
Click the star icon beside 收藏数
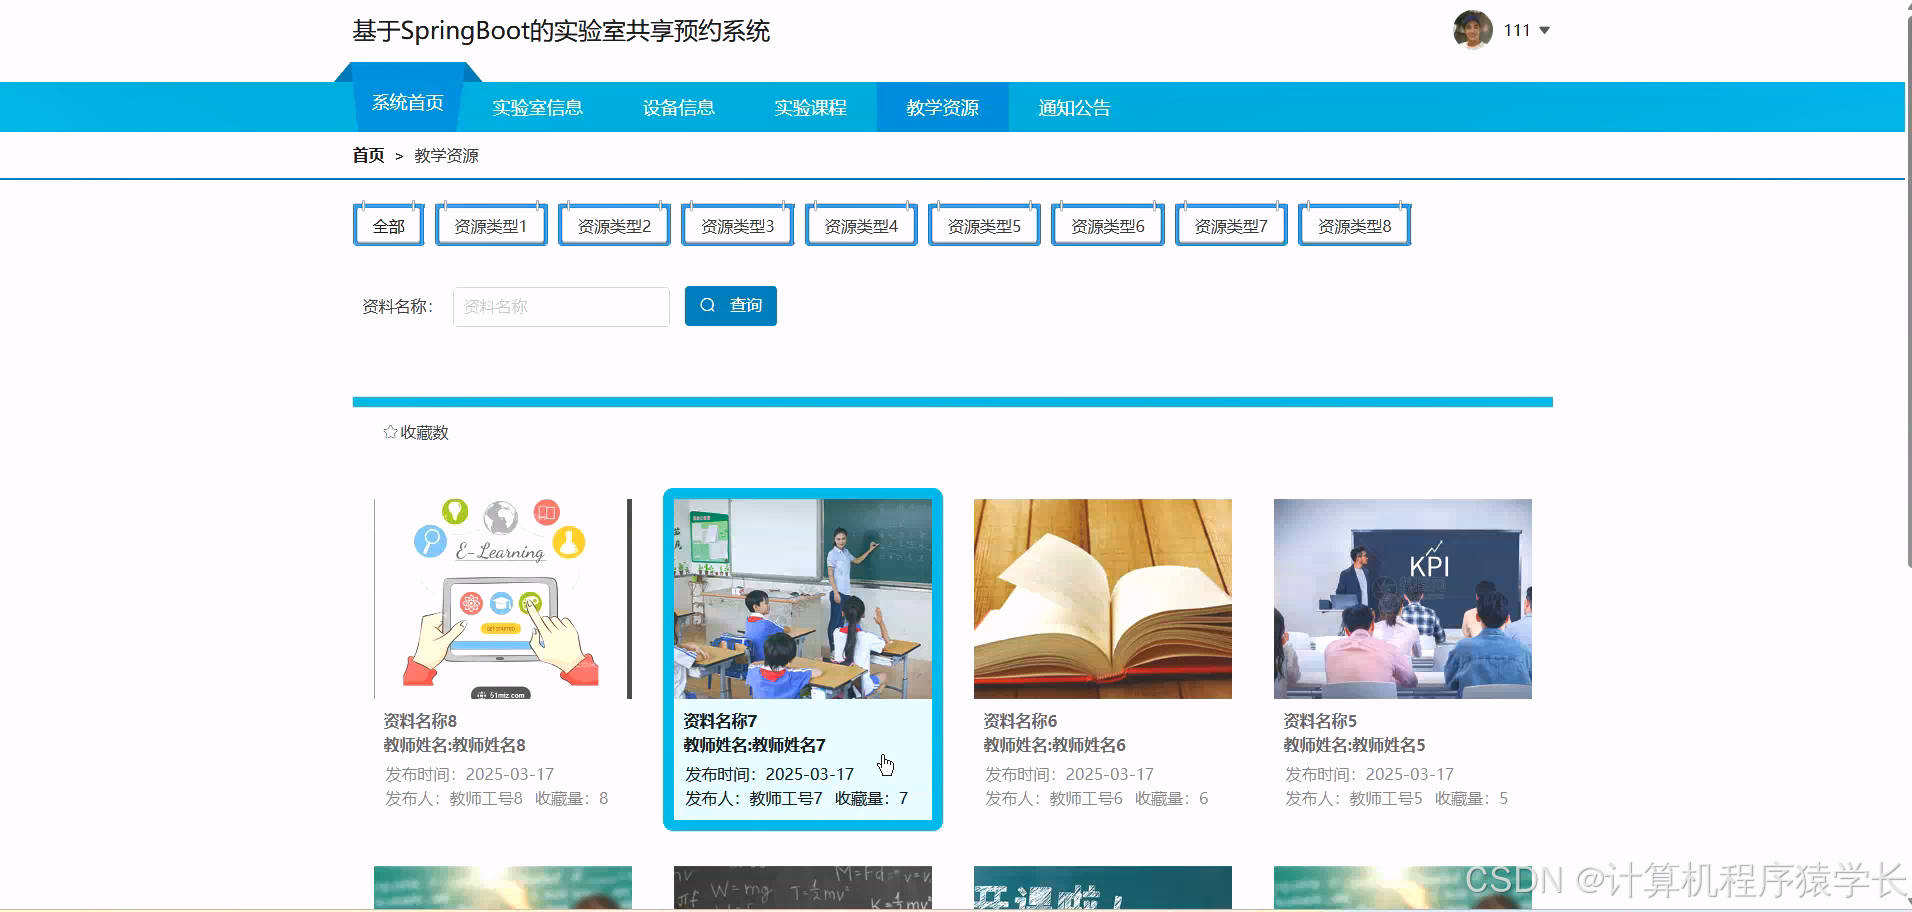pos(389,431)
